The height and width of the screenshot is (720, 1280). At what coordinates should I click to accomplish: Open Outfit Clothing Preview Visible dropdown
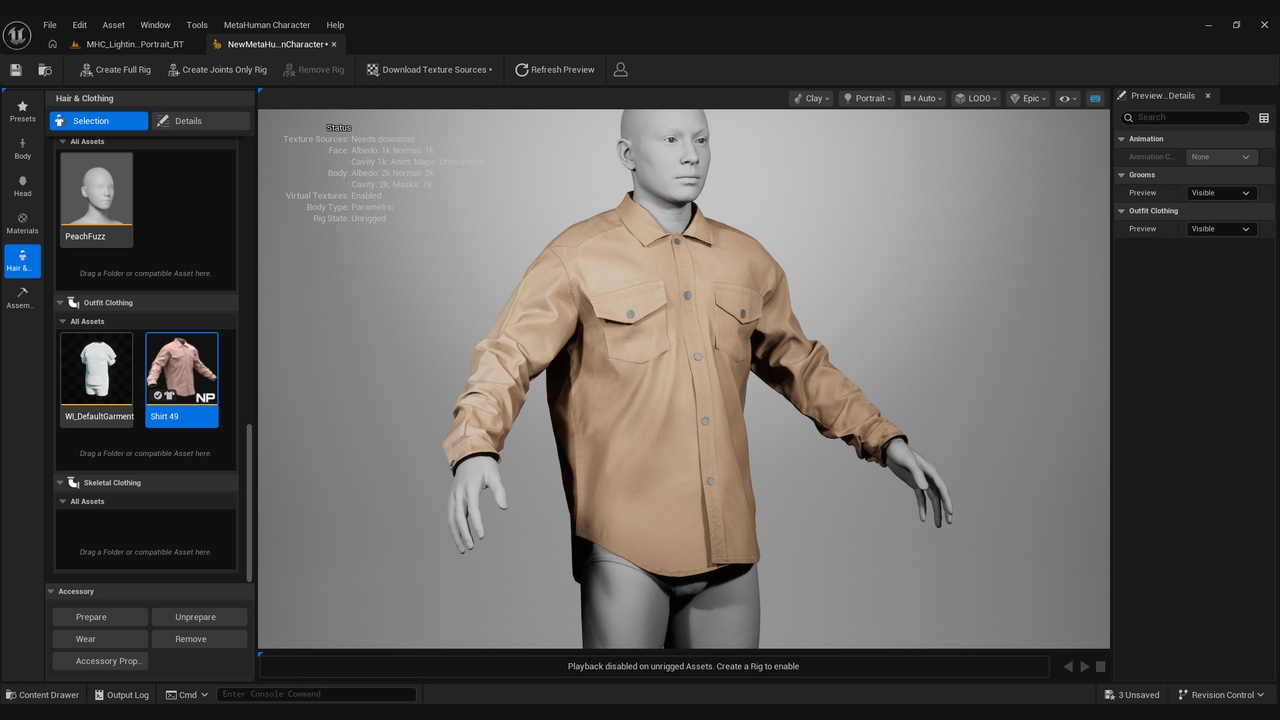[1222, 229]
